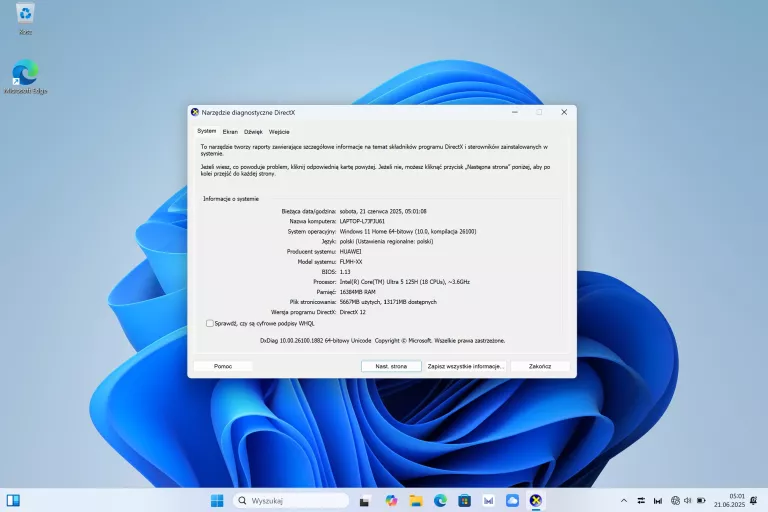The width and height of the screenshot is (768, 512).
Task: Click the HUAWEI system manufacturer value
Action: pyautogui.click(x=350, y=251)
